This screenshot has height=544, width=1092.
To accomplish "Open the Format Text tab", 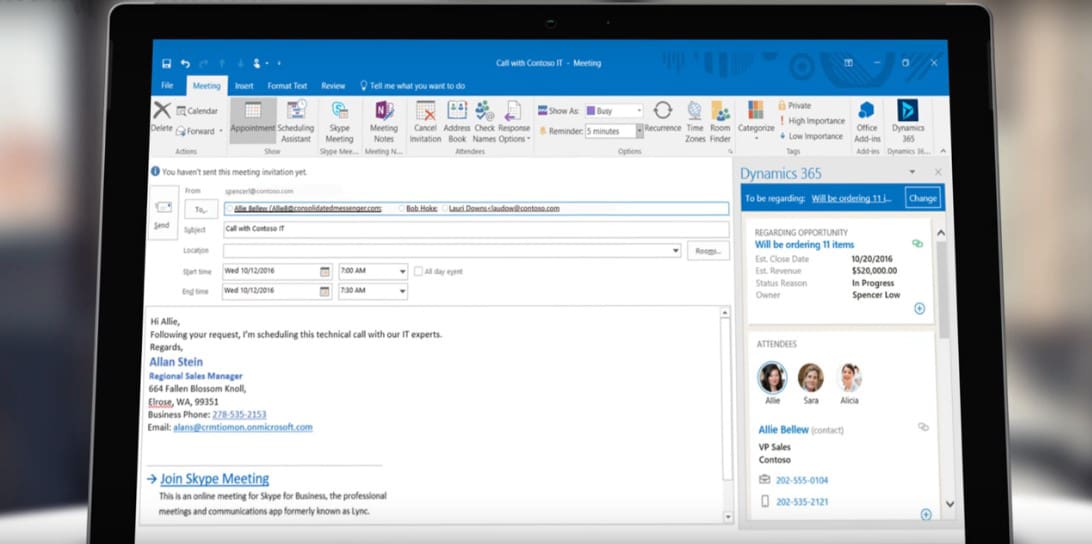I will (287, 86).
